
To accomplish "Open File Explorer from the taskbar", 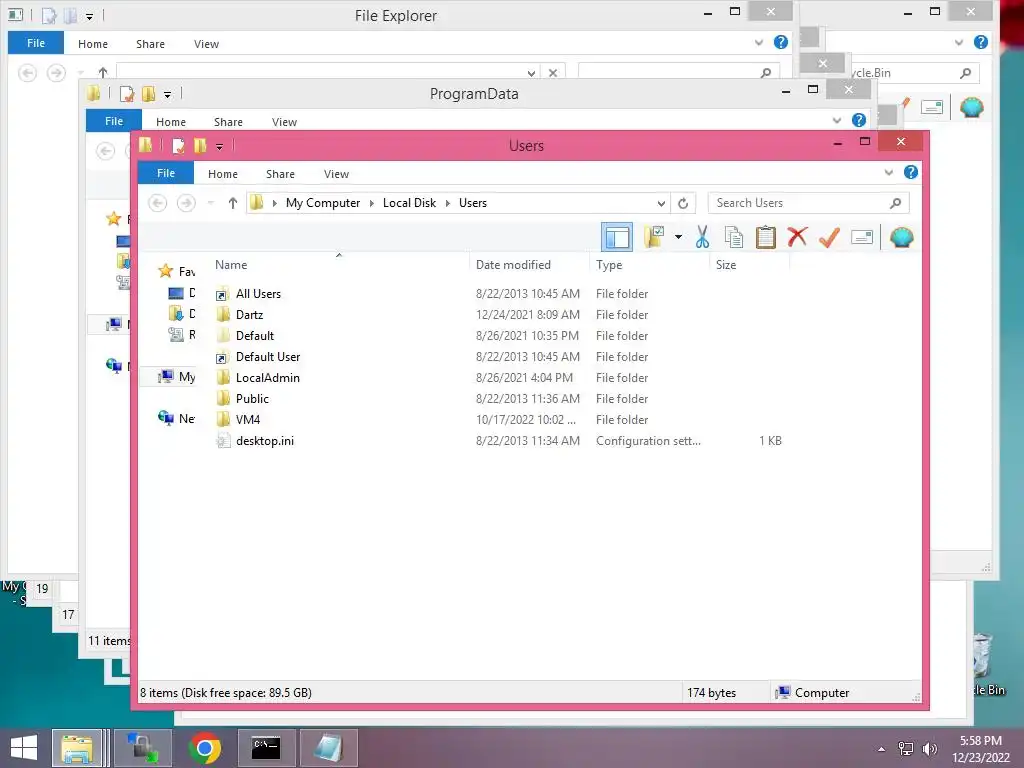I will pos(77,748).
